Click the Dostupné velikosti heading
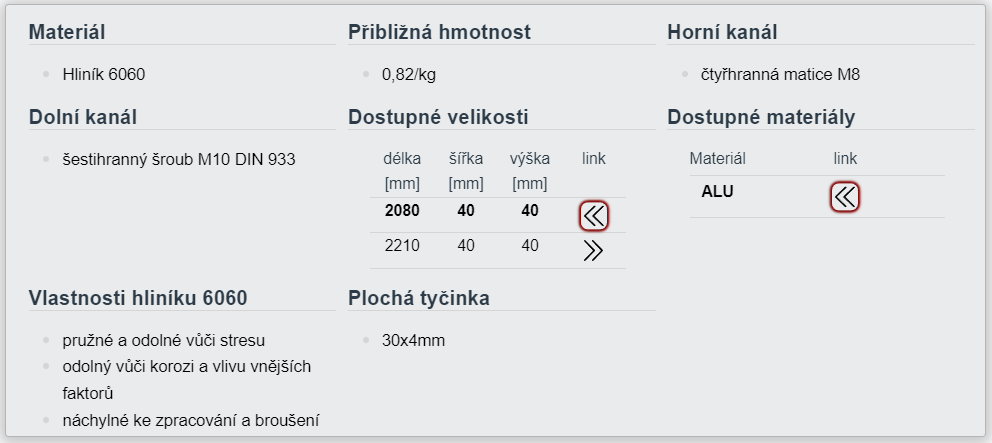The width and height of the screenshot is (992, 443). pos(438,117)
